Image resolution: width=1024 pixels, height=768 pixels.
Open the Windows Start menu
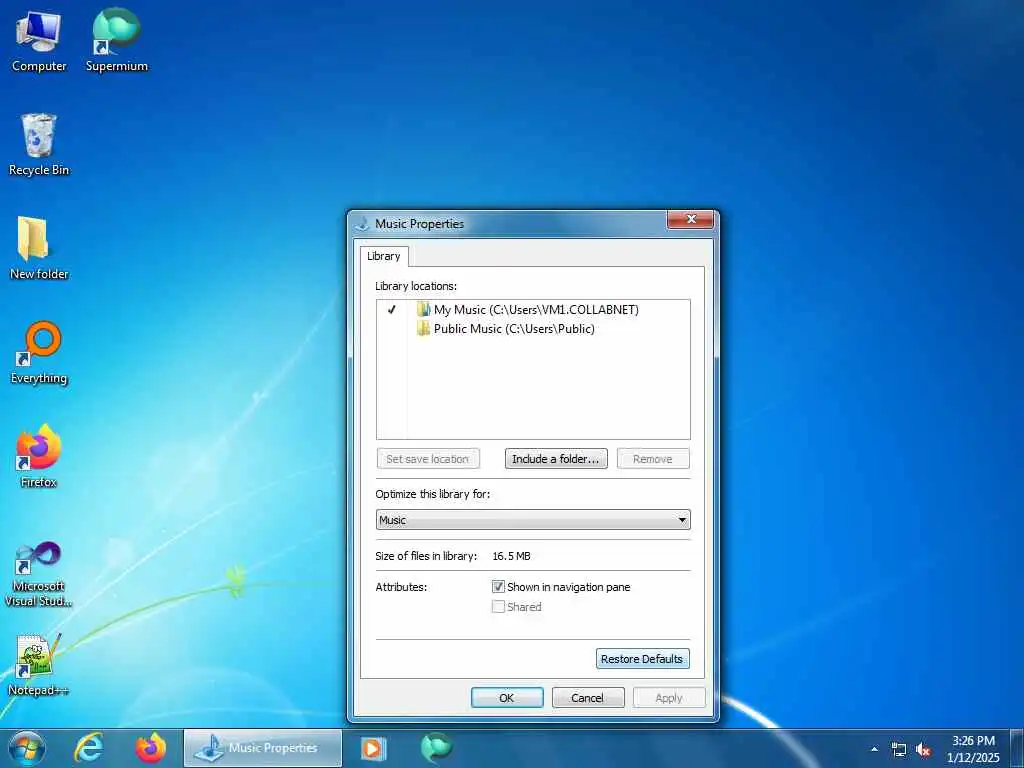coord(27,748)
